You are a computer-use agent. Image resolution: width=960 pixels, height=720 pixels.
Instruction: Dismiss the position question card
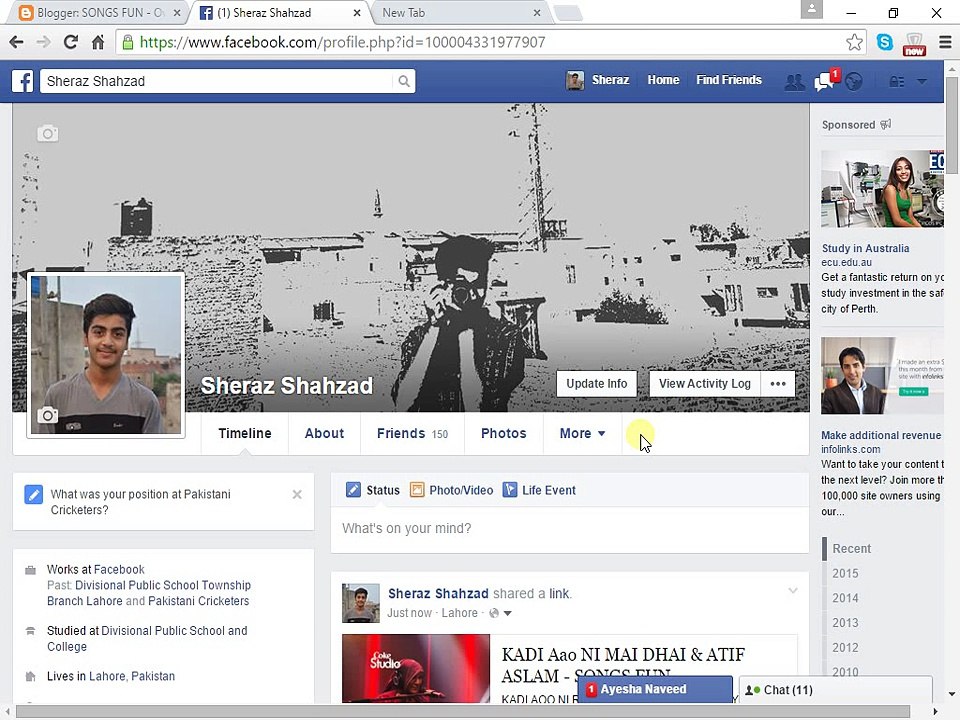[x=297, y=494]
